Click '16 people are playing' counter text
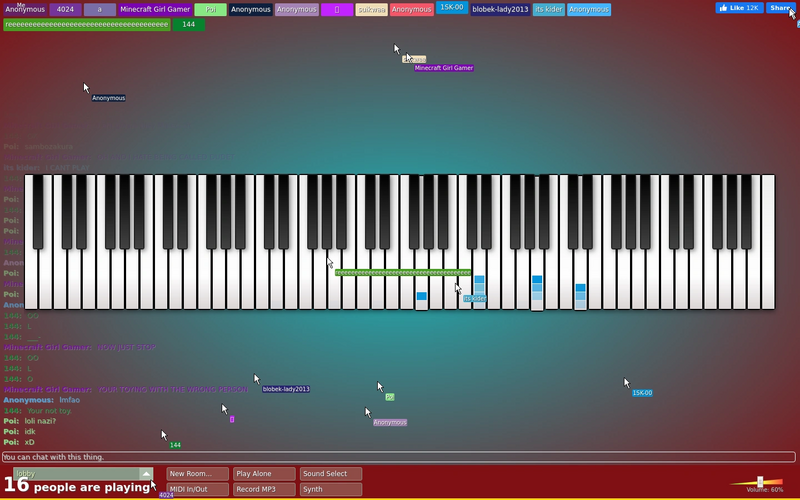Viewport: 800px width, 500px height. pos(77,486)
